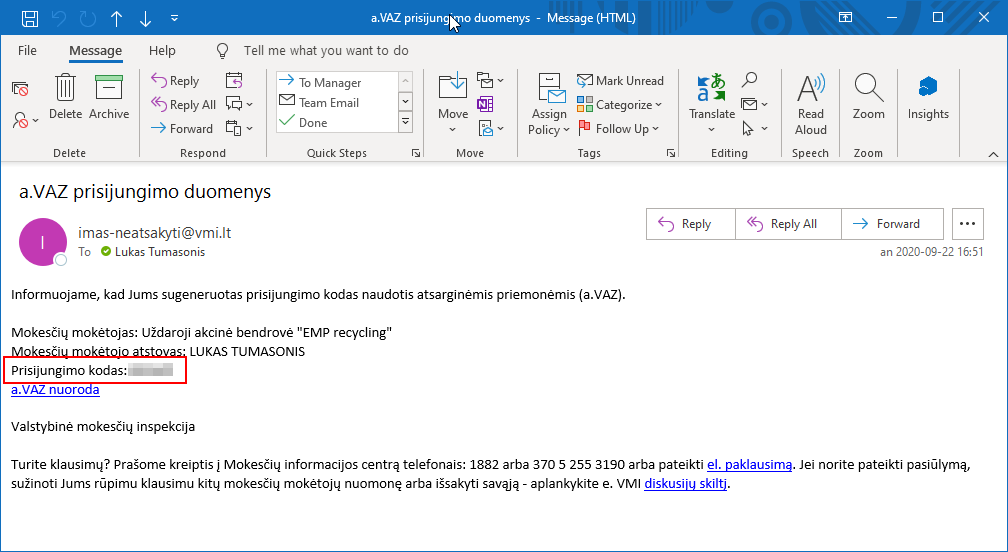This screenshot has width=1008, height=552.
Task: Go to previous item with up arrow
Action: click(117, 18)
